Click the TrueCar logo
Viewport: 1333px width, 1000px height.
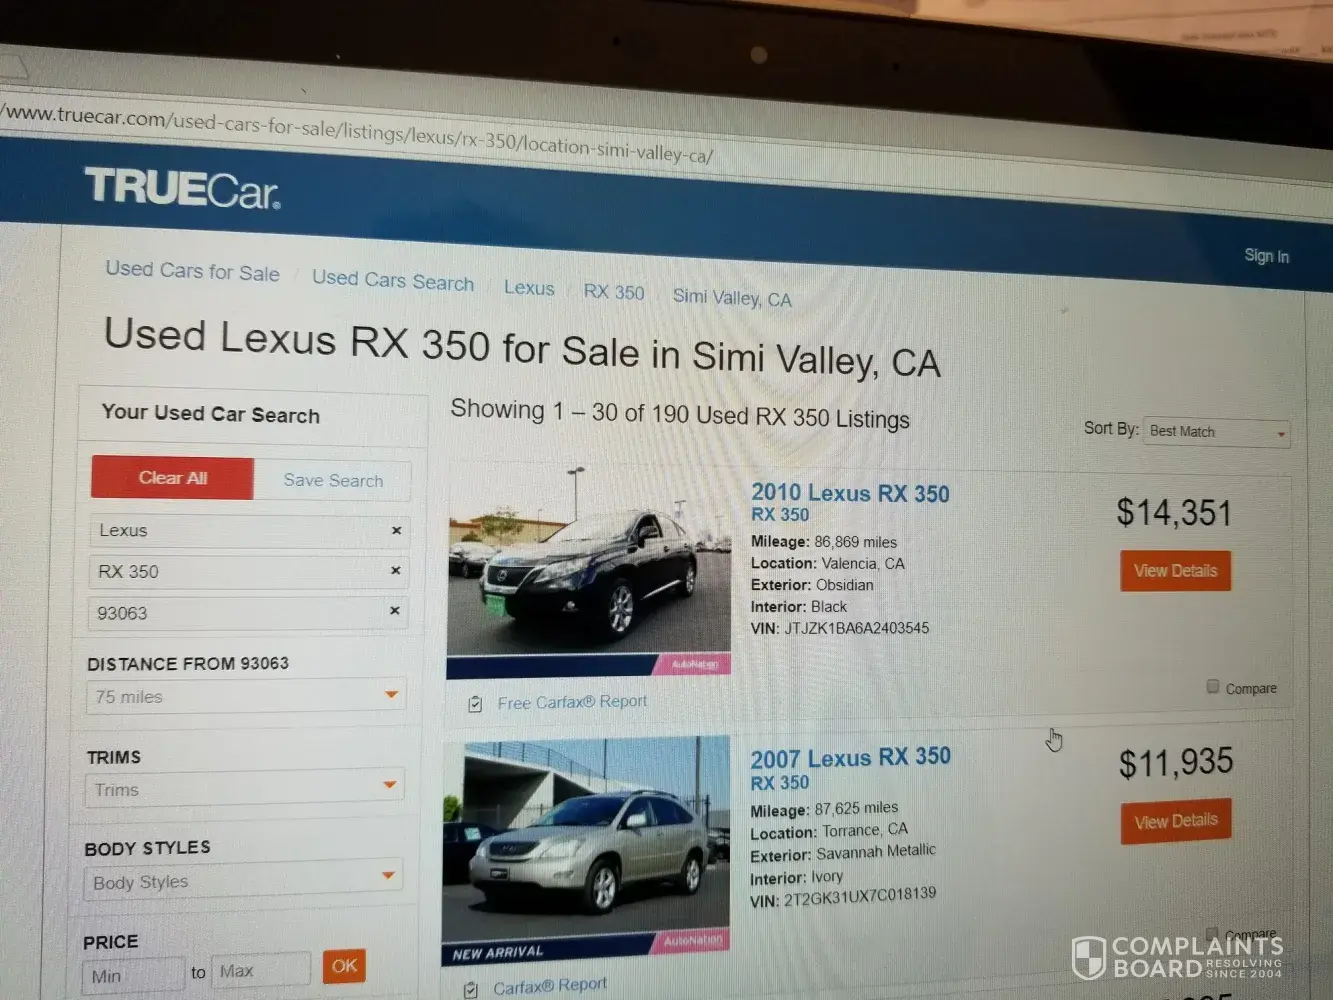(182, 188)
